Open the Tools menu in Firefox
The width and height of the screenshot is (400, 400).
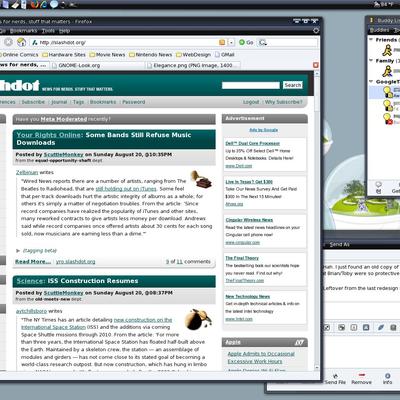48,31
